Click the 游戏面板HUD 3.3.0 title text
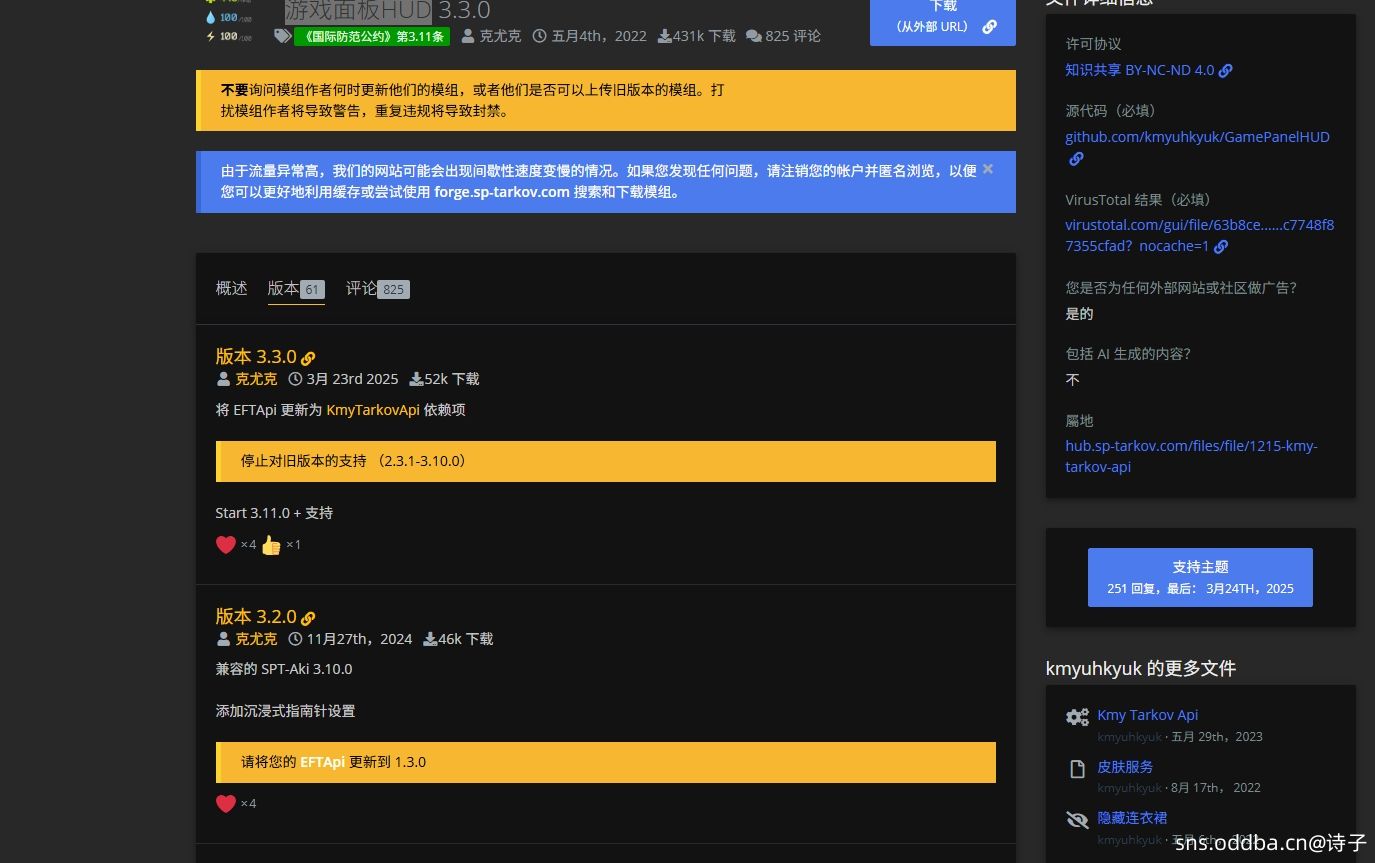The width and height of the screenshot is (1375, 863). click(388, 11)
